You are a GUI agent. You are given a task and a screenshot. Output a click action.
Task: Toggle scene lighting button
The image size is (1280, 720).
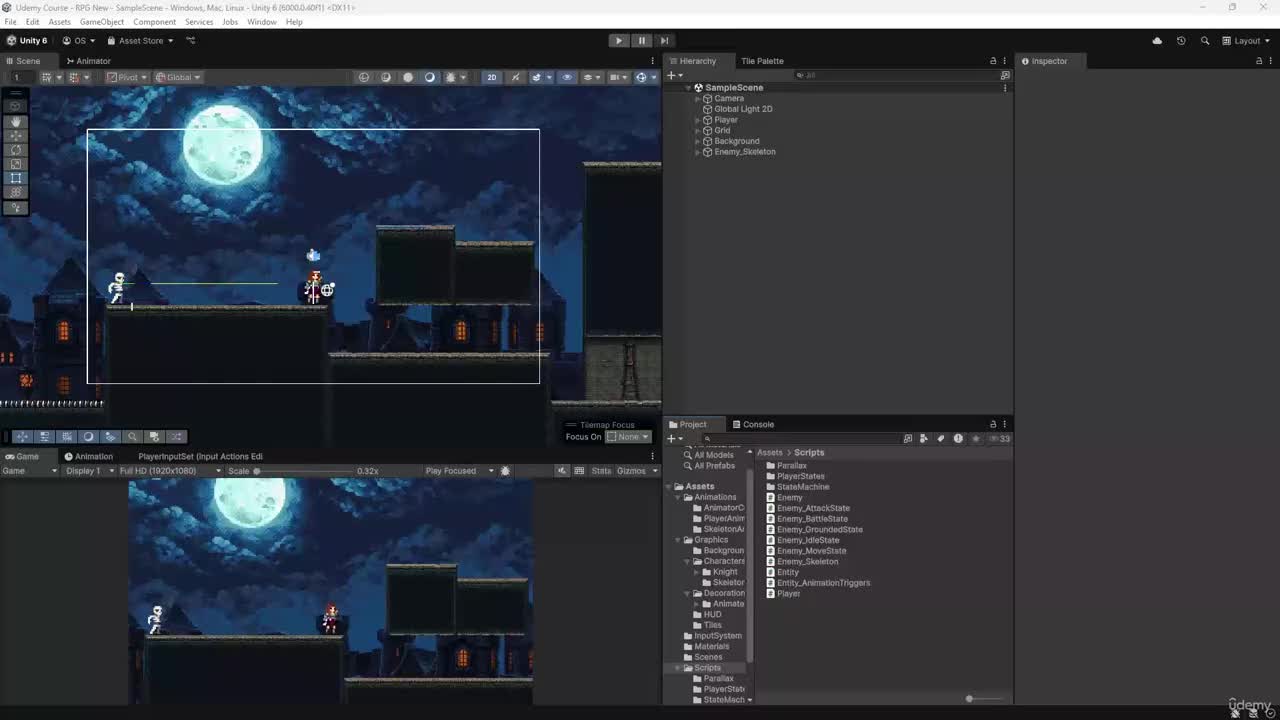[516, 77]
